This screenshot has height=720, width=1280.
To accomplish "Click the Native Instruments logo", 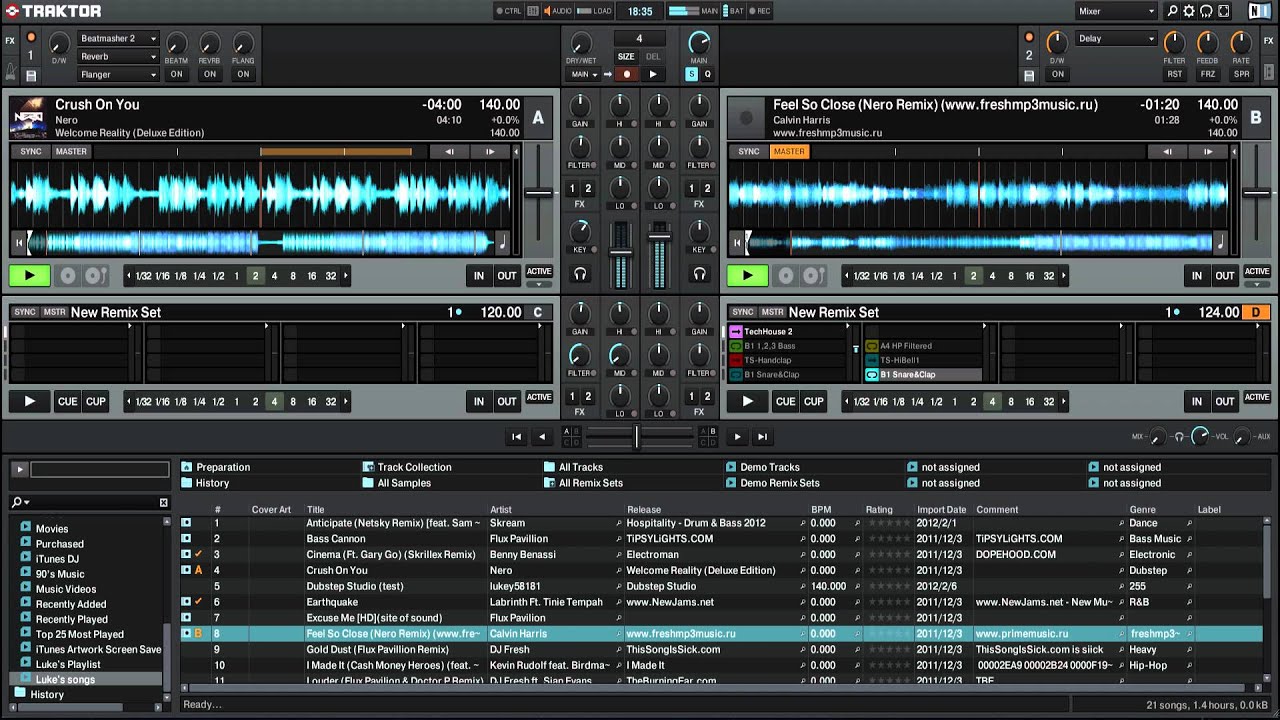I will (x=1260, y=11).
